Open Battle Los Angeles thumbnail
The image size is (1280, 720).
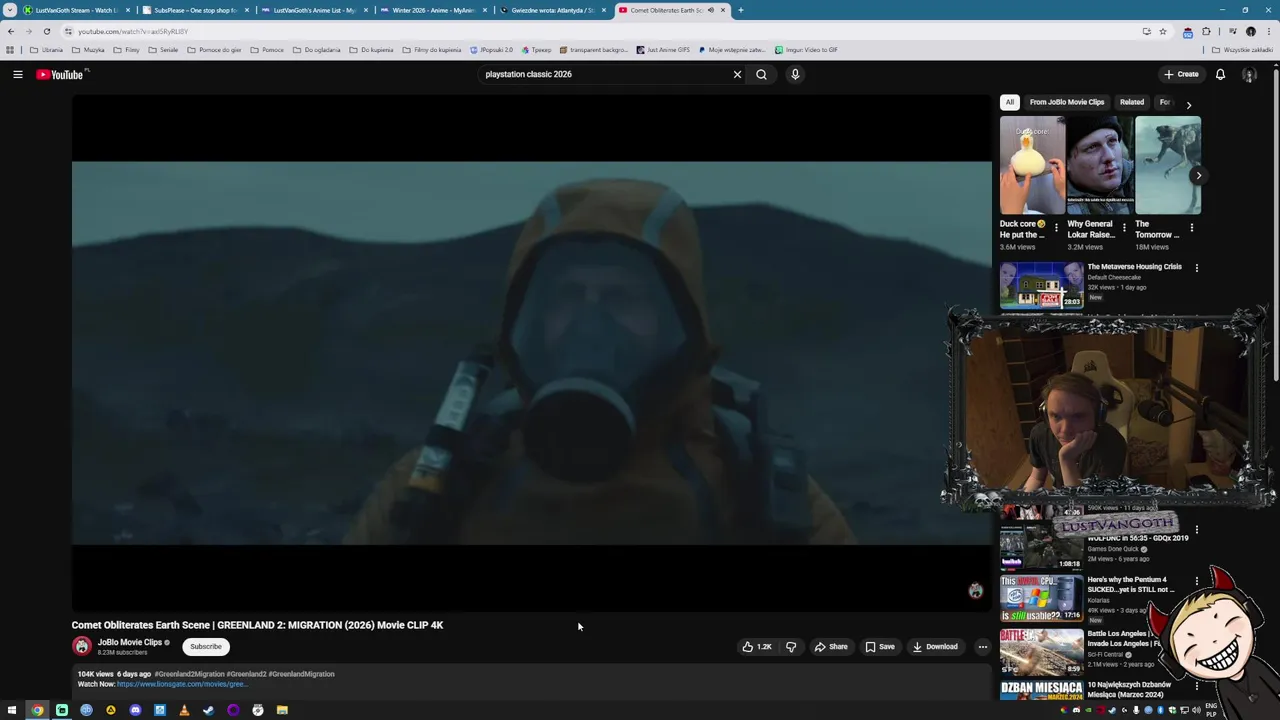pyautogui.click(x=1041, y=651)
